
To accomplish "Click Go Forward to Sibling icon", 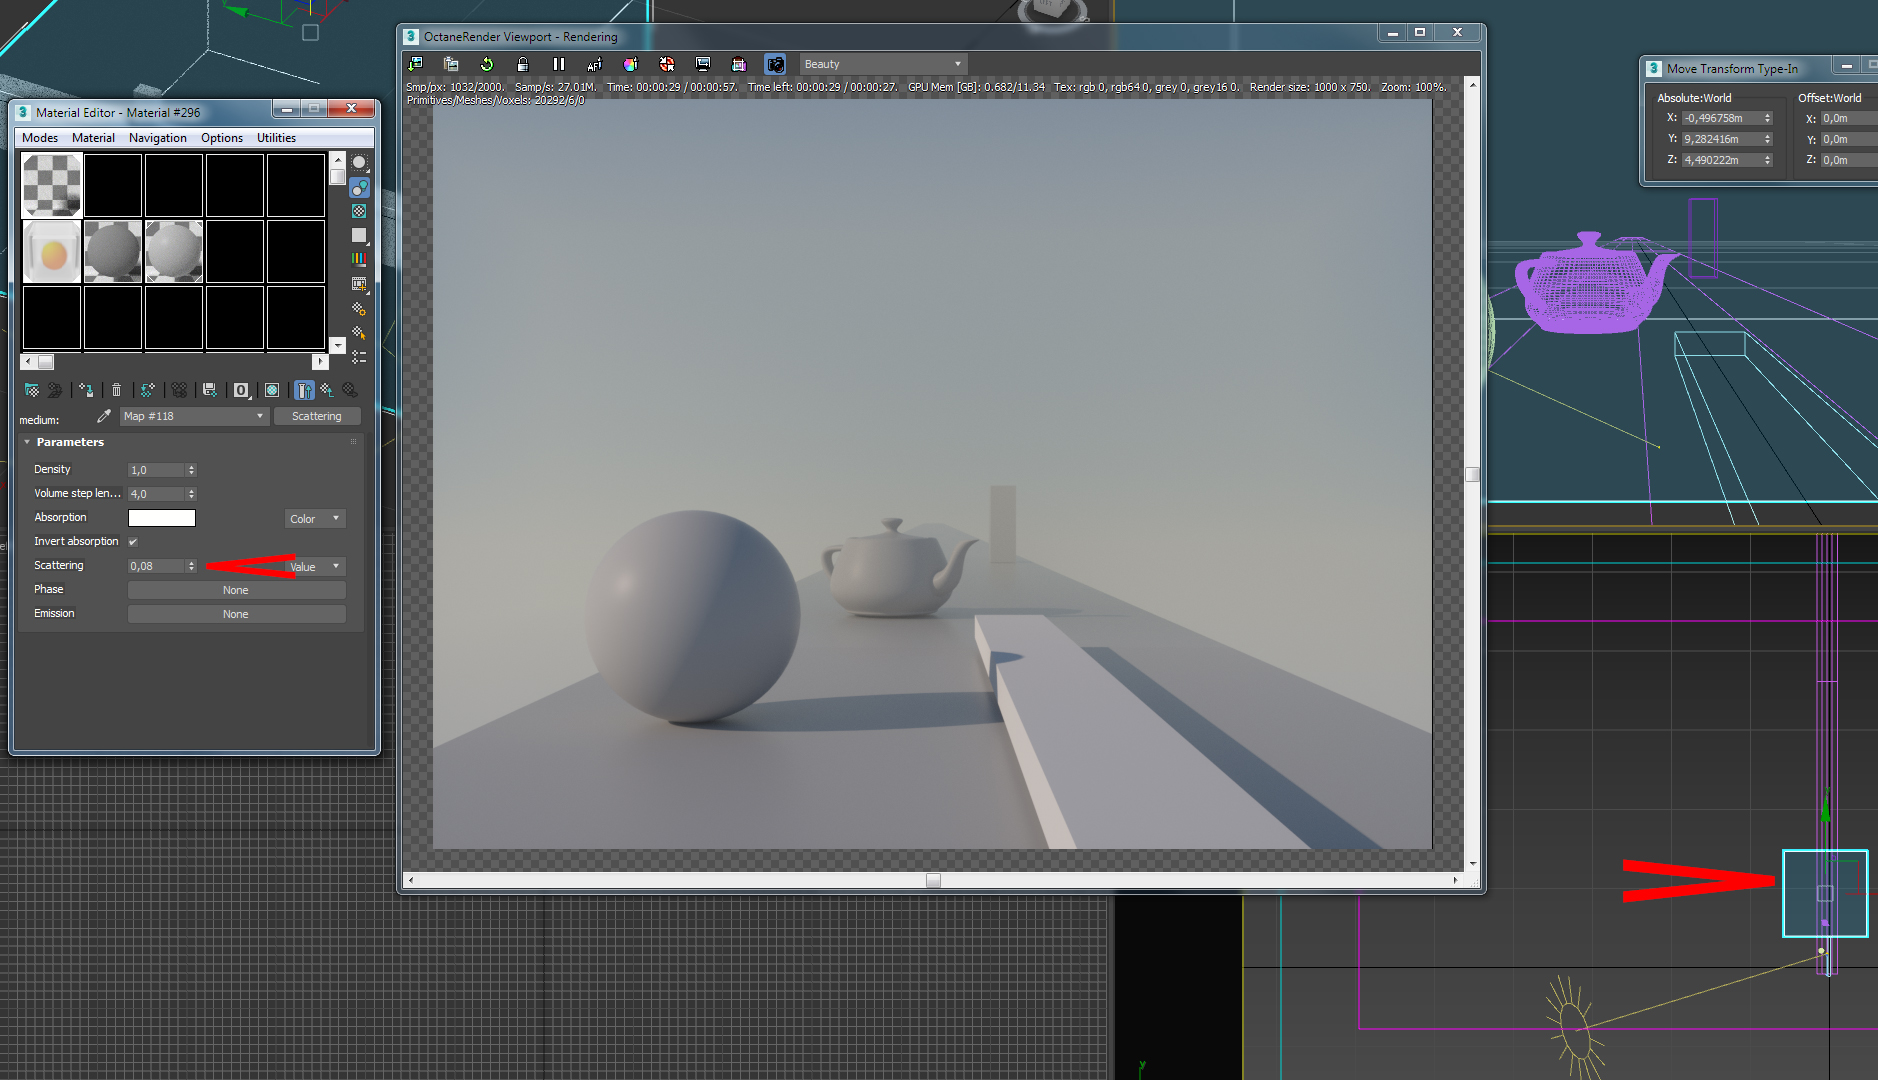I will tap(350, 390).
